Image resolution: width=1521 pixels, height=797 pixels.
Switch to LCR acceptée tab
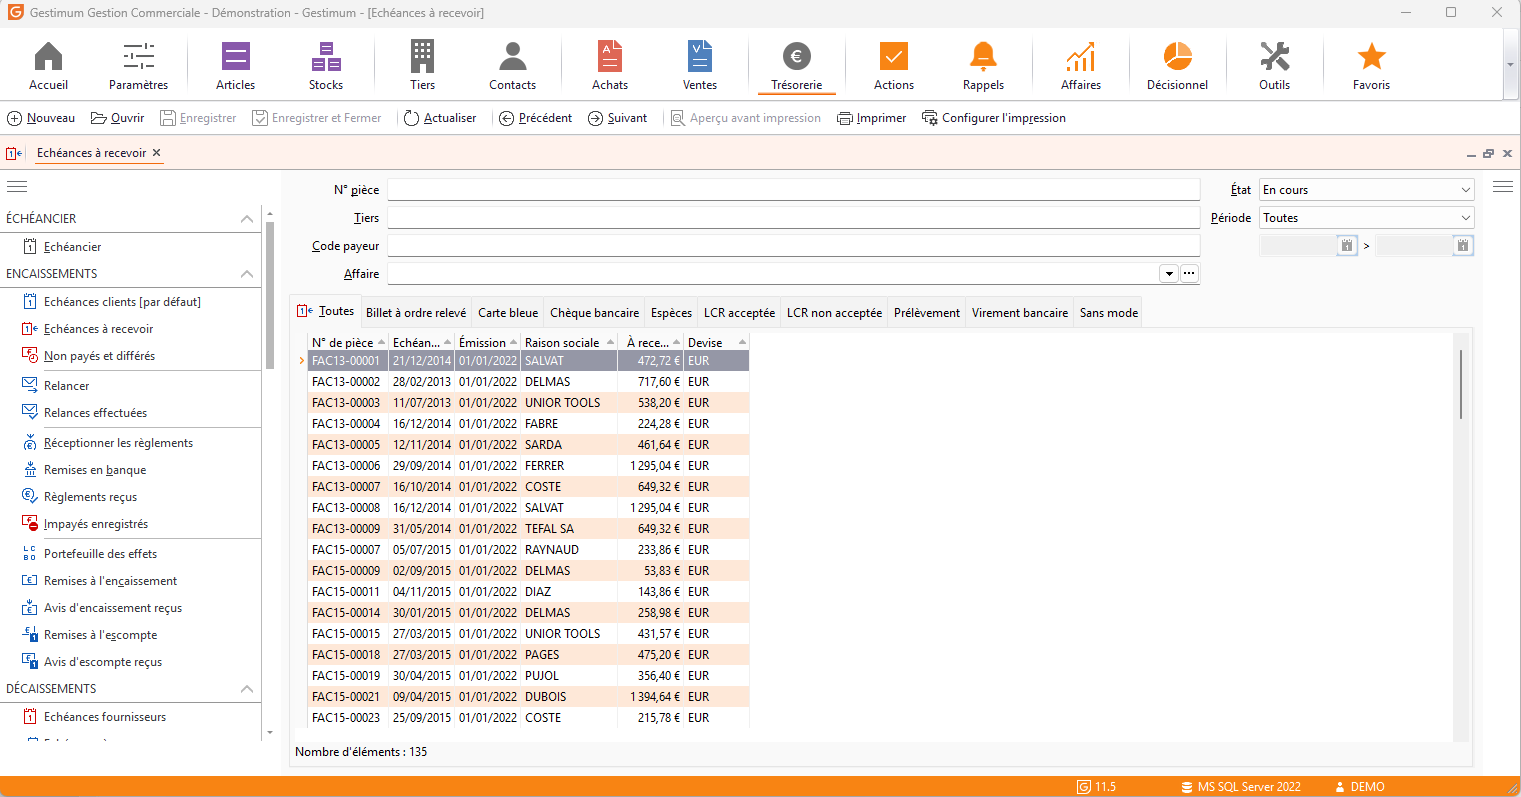[x=739, y=313]
